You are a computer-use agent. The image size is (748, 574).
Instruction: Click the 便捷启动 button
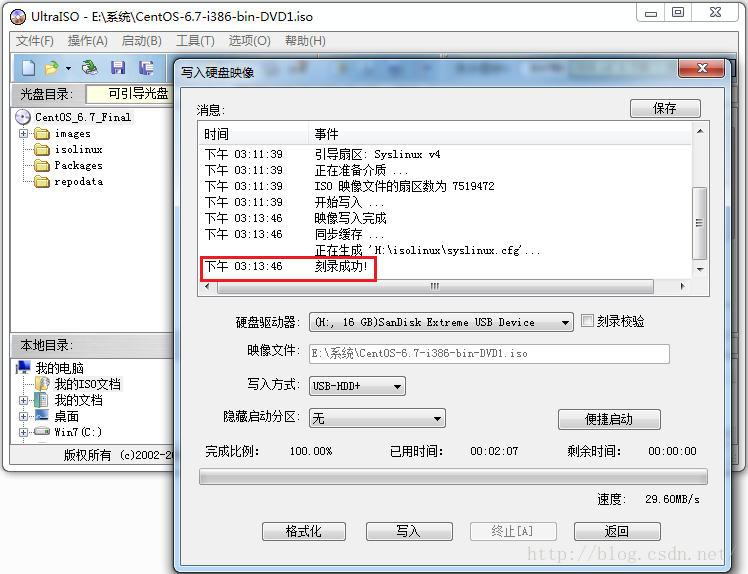pyautogui.click(x=609, y=419)
